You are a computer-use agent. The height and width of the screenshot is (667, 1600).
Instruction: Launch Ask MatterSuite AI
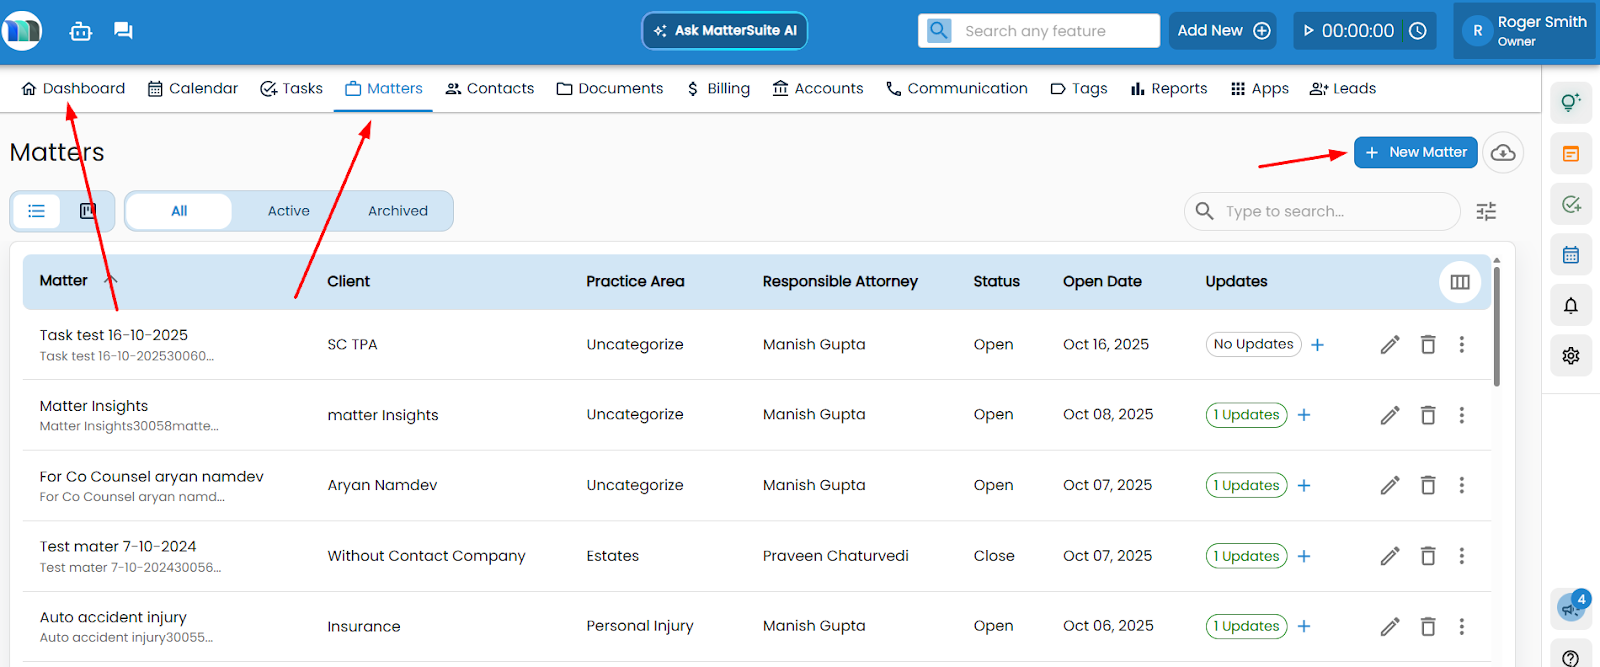(724, 31)
